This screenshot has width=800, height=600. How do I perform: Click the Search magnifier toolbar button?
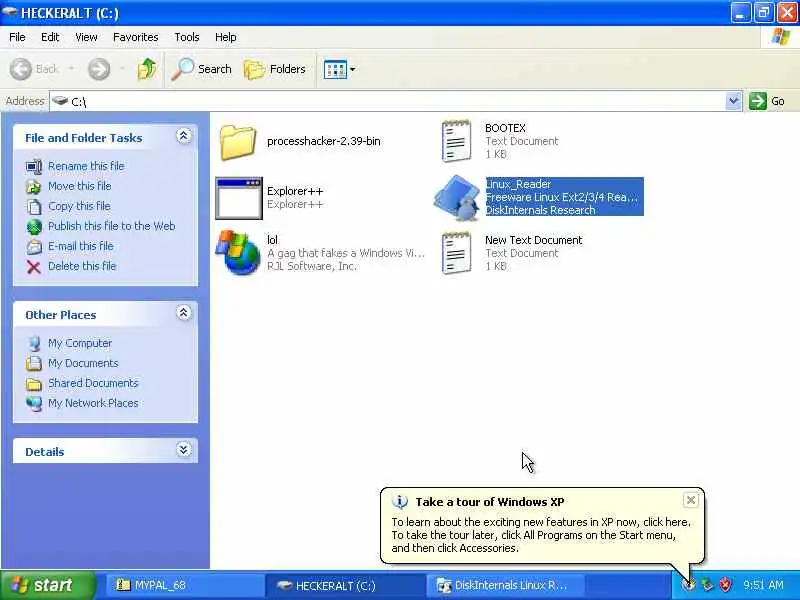click(202, 69)
